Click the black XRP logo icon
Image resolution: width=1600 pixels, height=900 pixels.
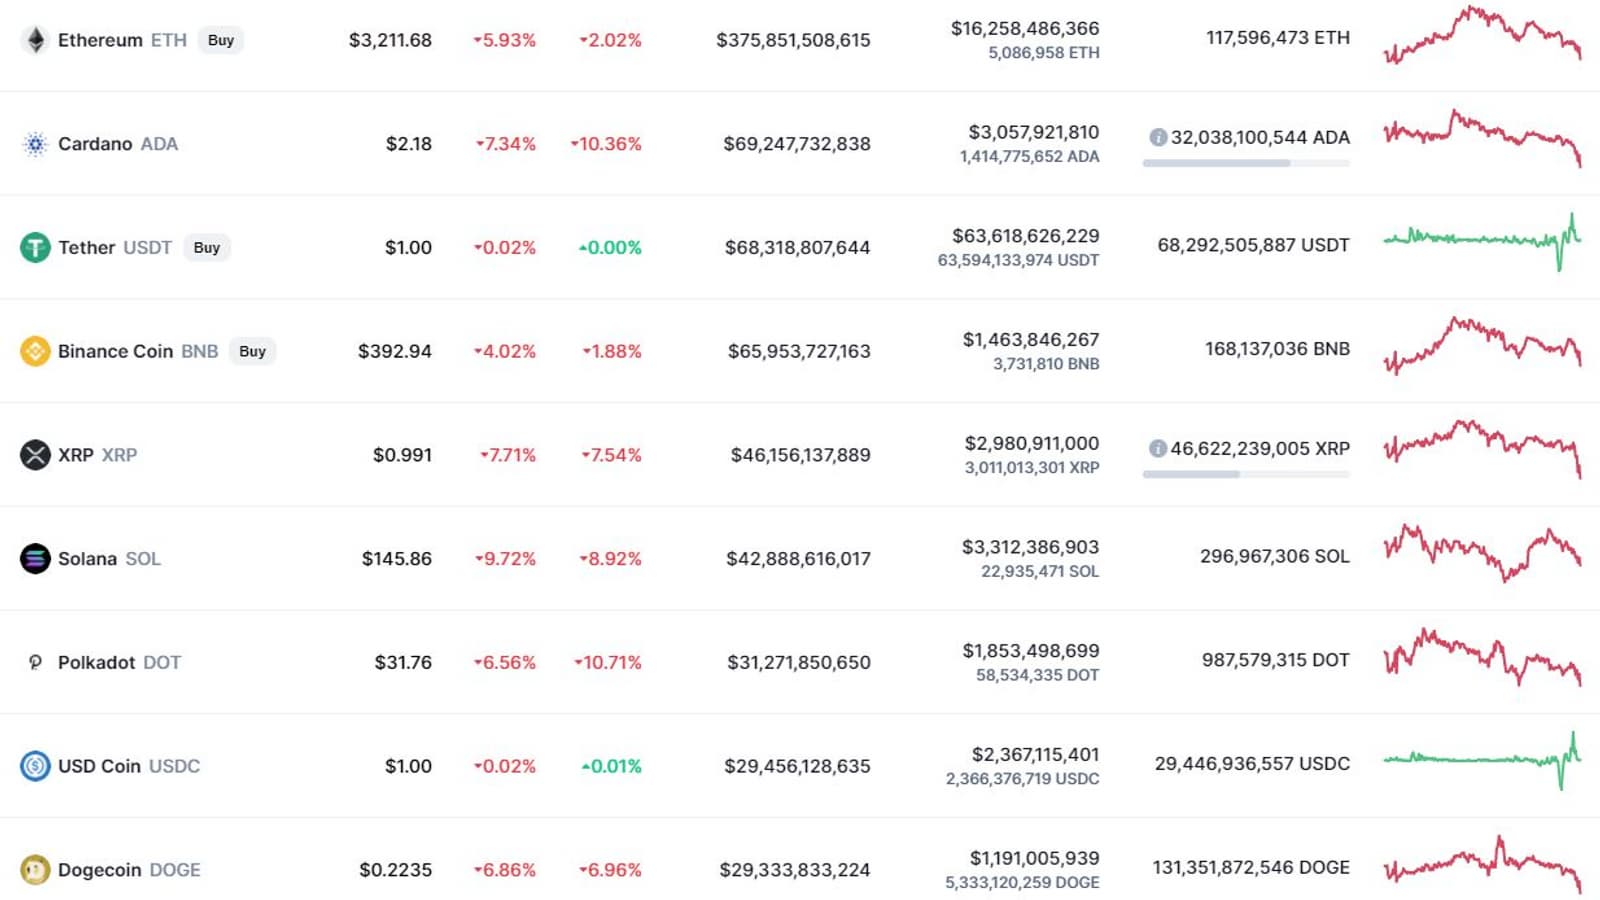coord(36,455)
